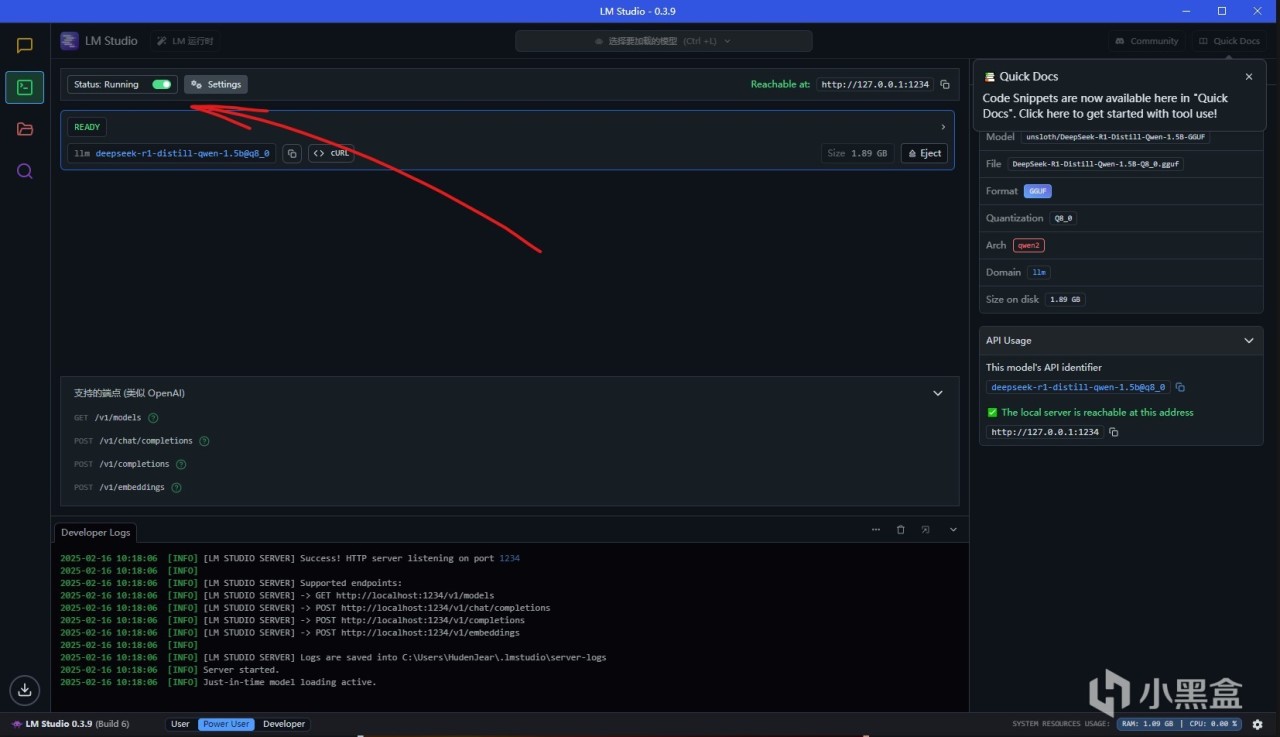Show the cURL snippet for loaded model
This screenshot has width=1280, height=737.
[x=331, y=154]
